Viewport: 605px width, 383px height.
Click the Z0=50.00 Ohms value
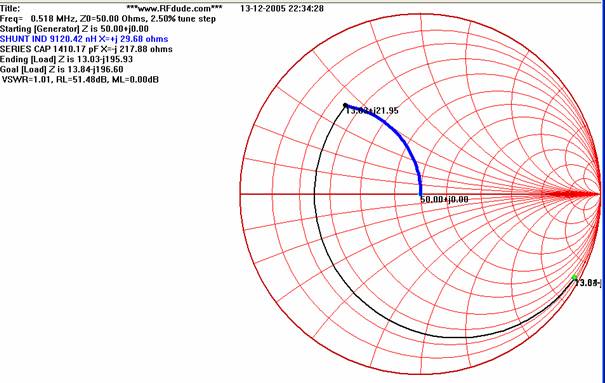point(112,19)
